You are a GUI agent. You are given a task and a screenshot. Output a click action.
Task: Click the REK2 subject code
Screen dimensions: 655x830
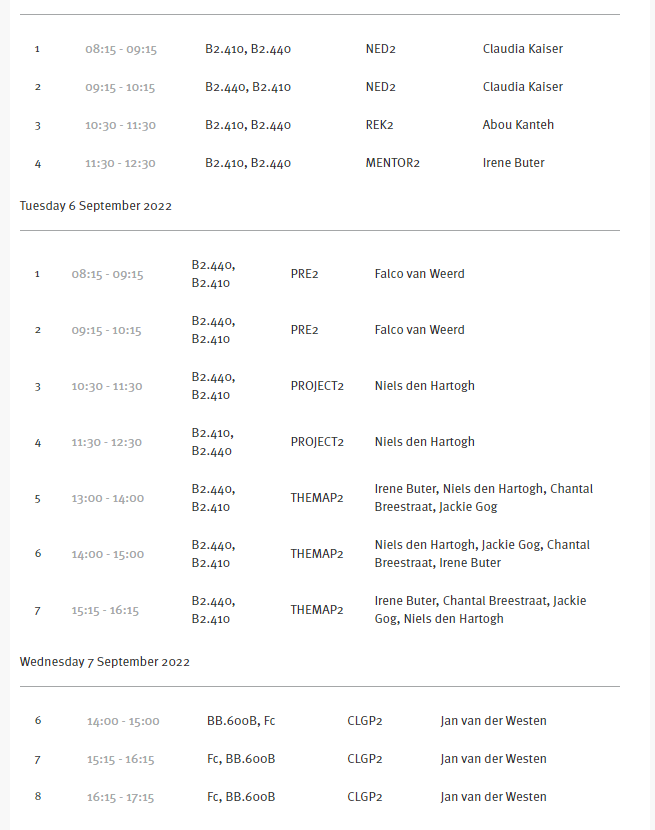point(379,125)
